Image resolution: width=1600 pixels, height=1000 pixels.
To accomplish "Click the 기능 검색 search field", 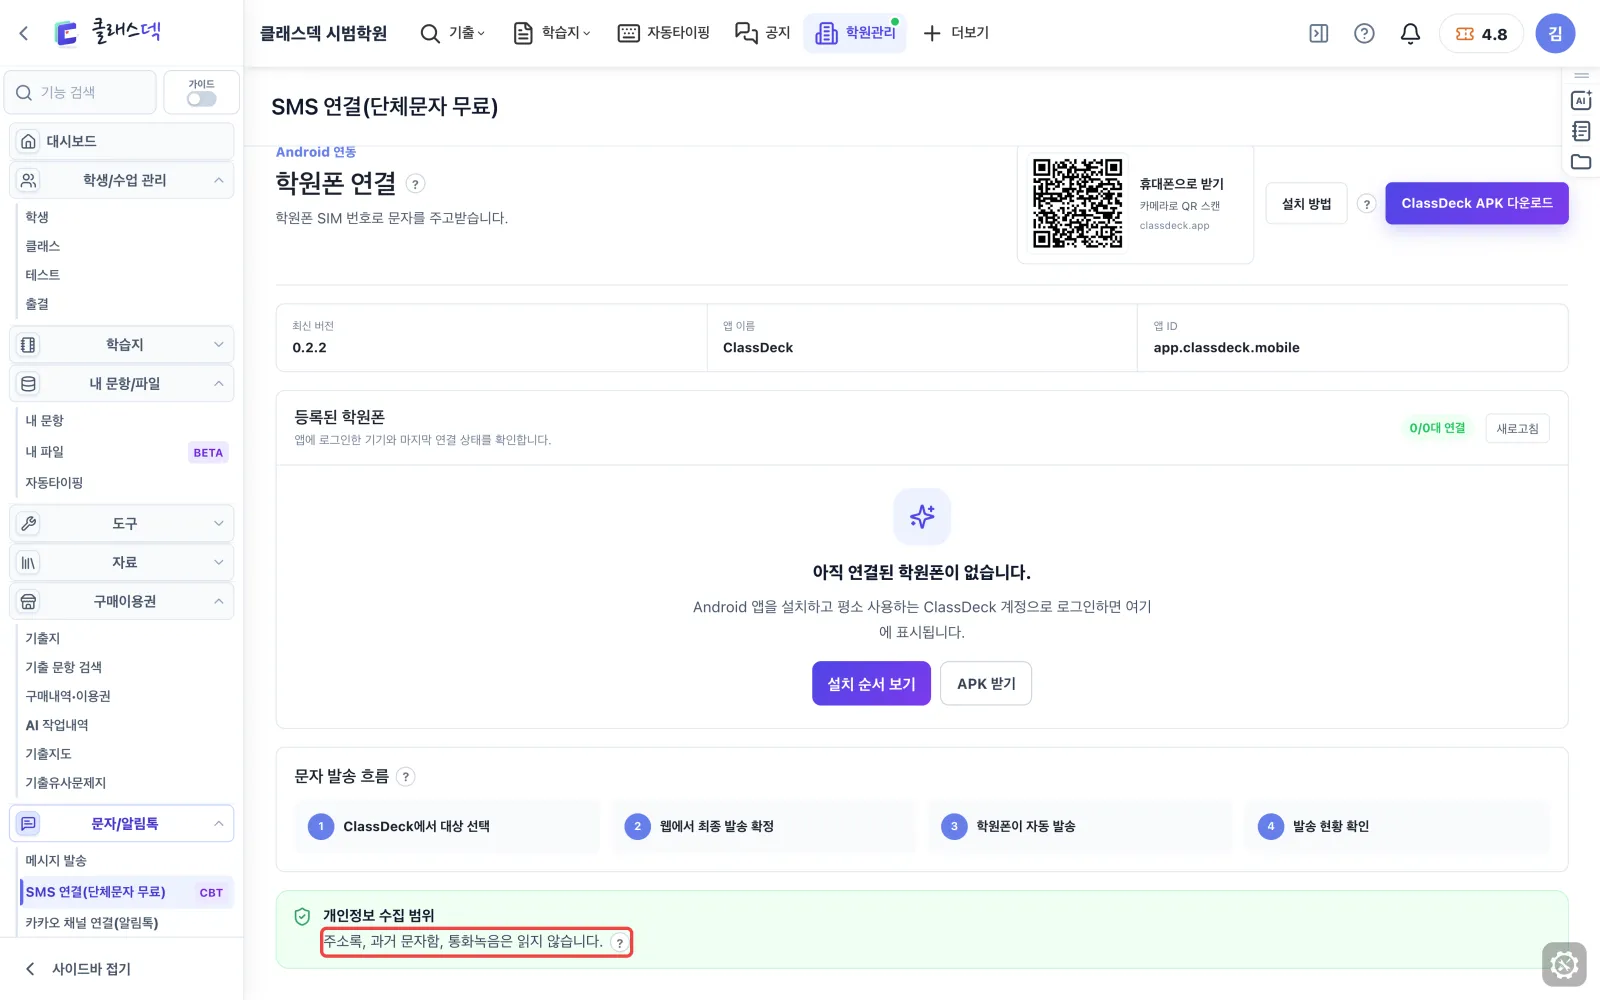I will coord(81,92).
